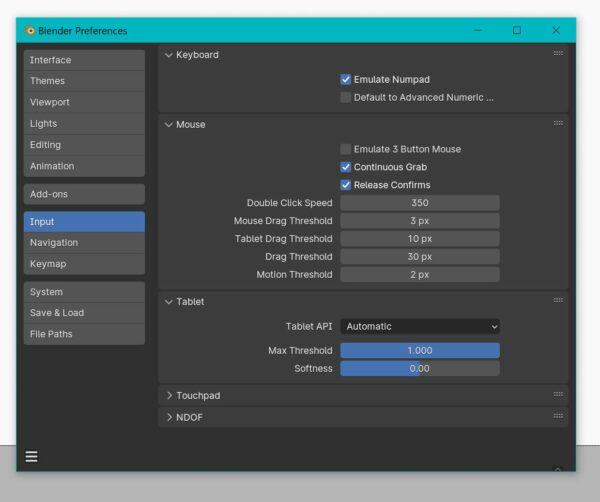Select the Viewport tab

(x=84, y=103)
